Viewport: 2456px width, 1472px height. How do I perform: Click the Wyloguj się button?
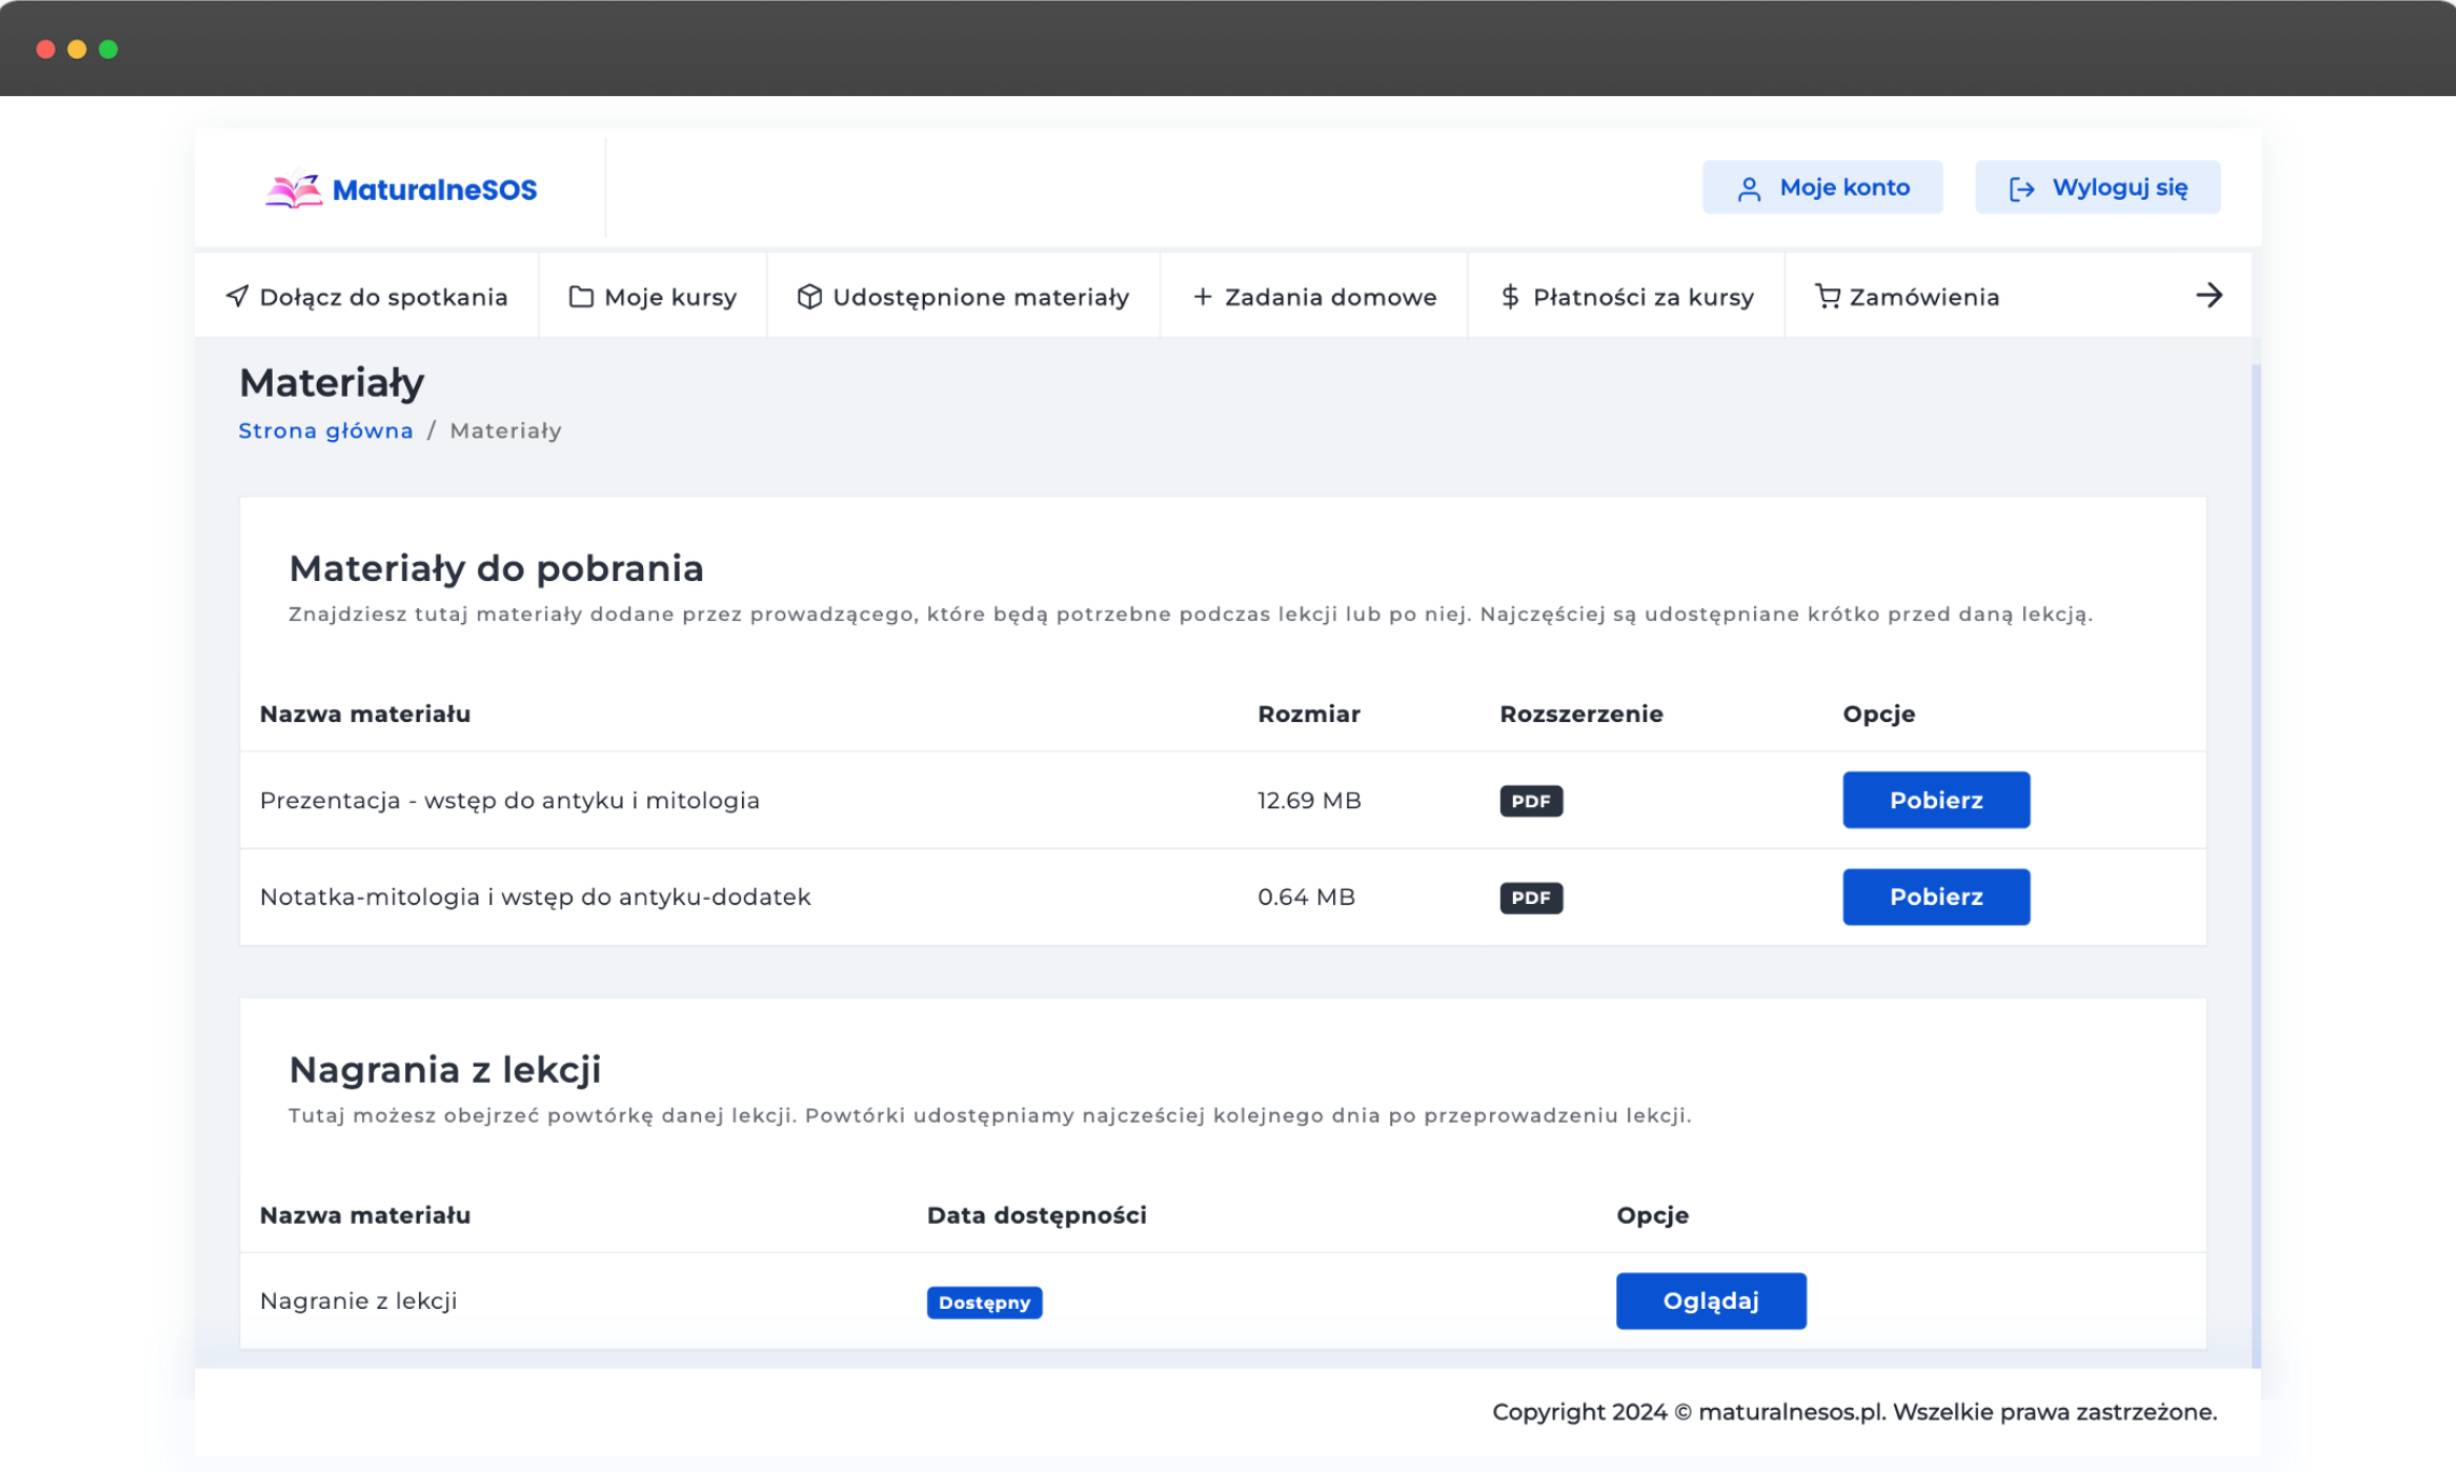pyautogui.click(x=2097, y=187)
